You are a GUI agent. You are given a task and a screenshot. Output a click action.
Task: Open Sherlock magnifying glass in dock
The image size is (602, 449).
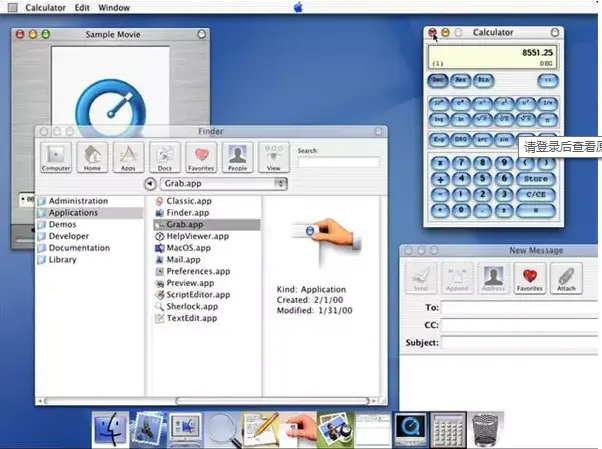pos(223,429)
